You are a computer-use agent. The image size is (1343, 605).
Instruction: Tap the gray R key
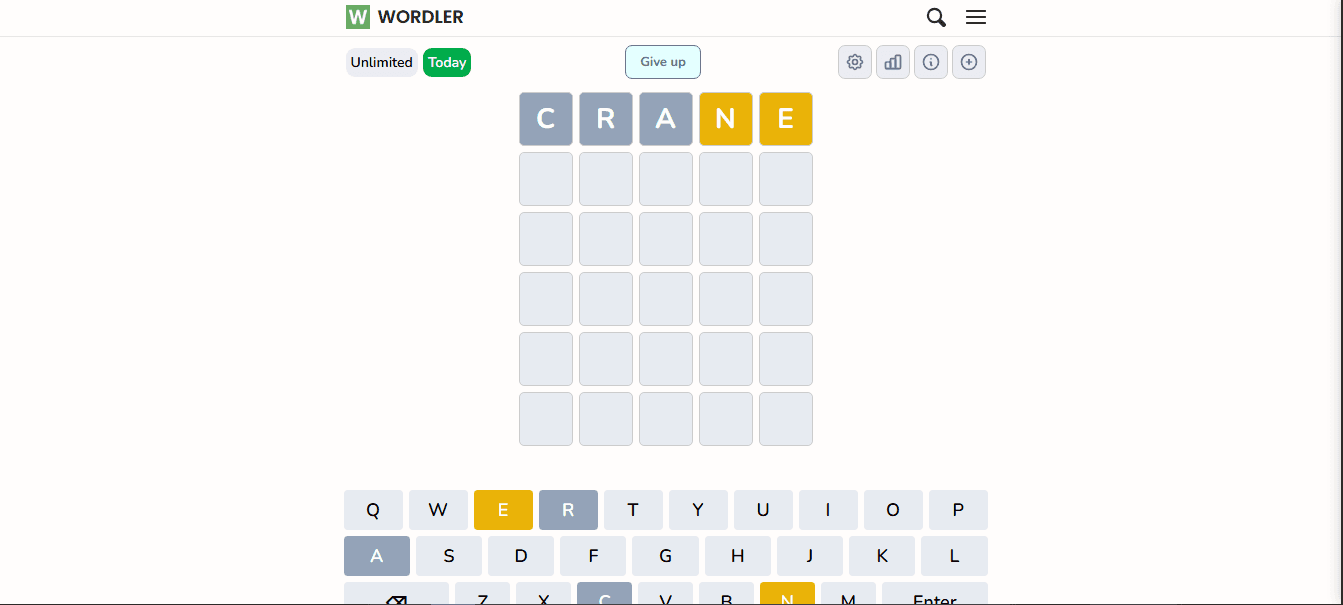568,510
